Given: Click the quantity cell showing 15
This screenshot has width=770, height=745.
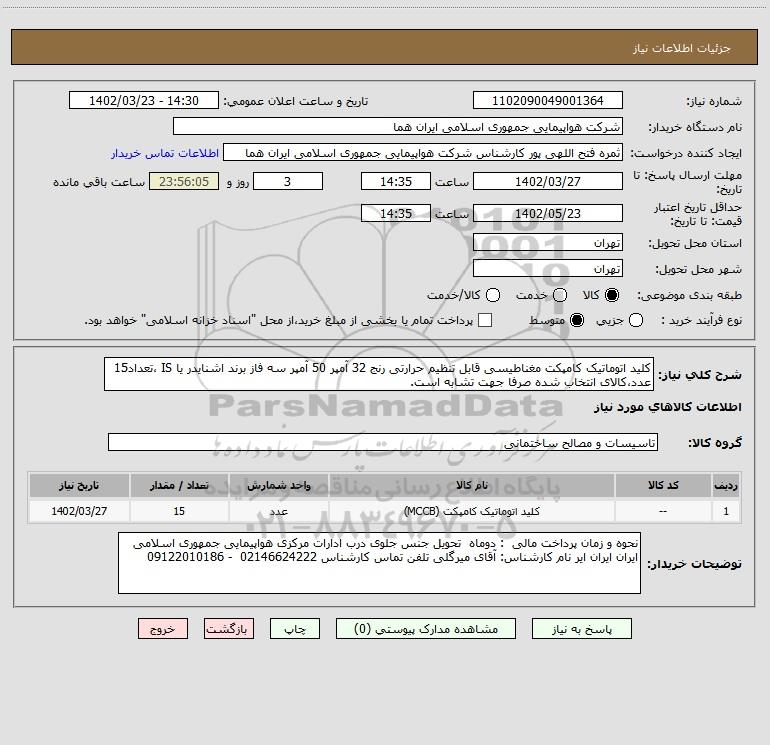Looking at the screenshot, I should coord(179,511).
